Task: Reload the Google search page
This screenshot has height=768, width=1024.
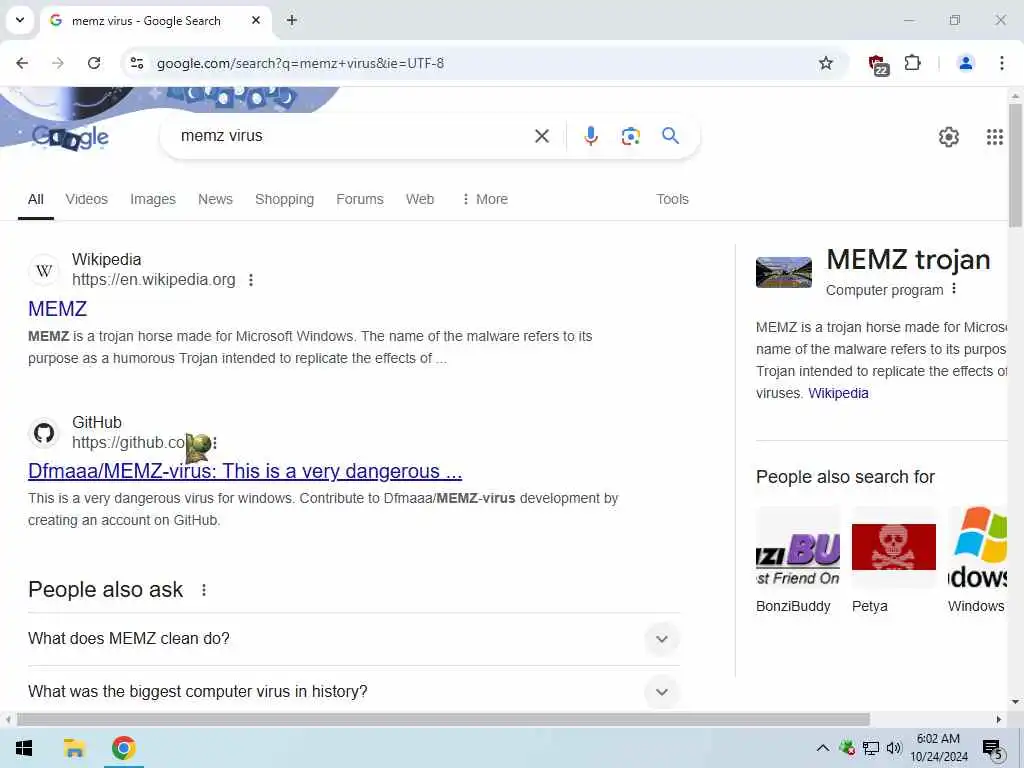Action: tap(94, 63)
